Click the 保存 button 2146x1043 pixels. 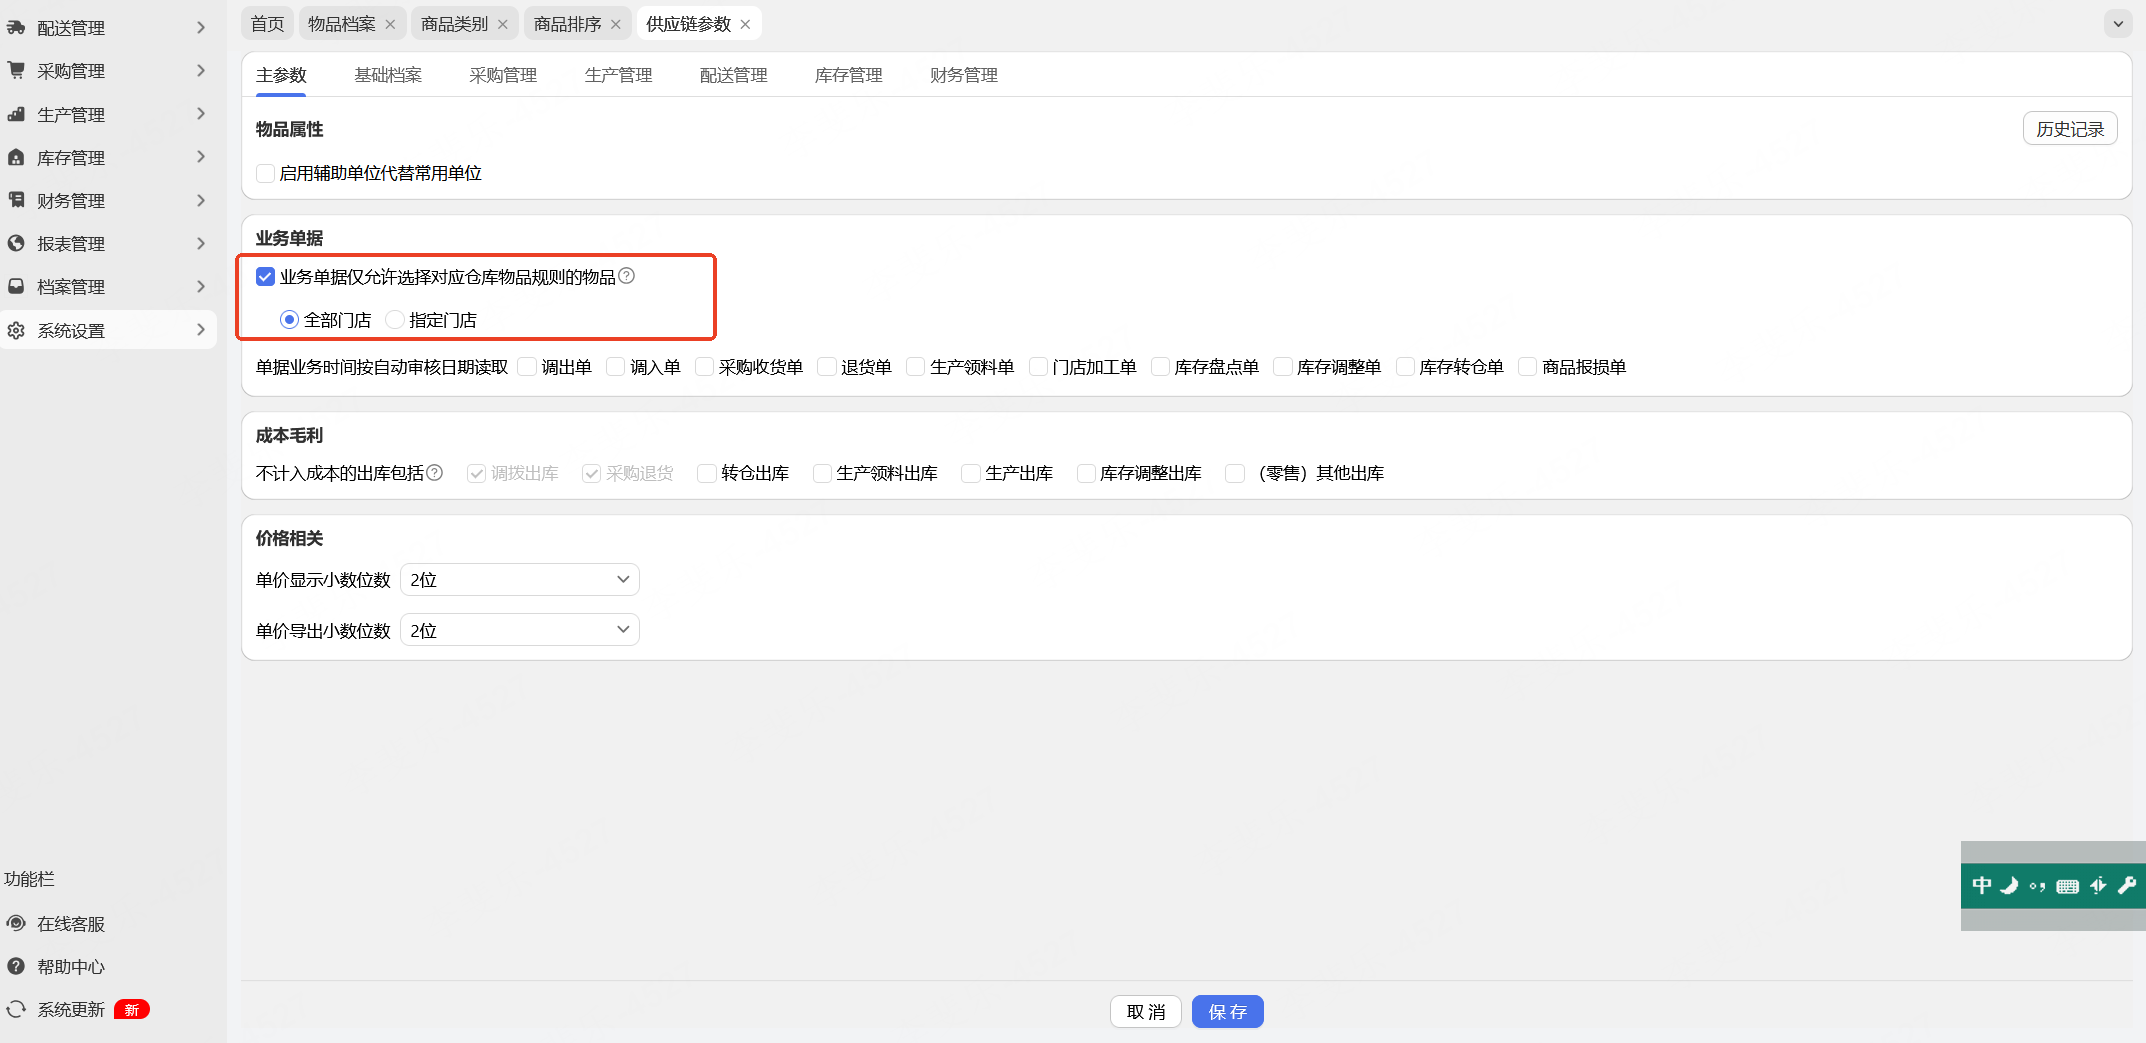[x=1227, y=1012]
